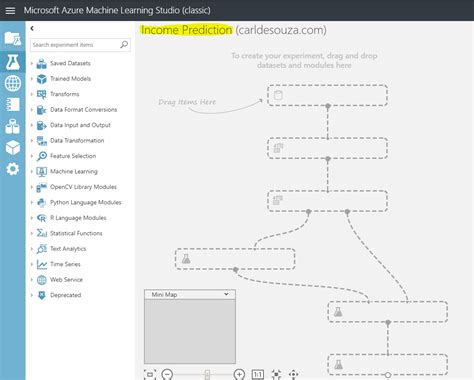
Task: Select Python Language Modules label
Action: click(x=86, y=202)
